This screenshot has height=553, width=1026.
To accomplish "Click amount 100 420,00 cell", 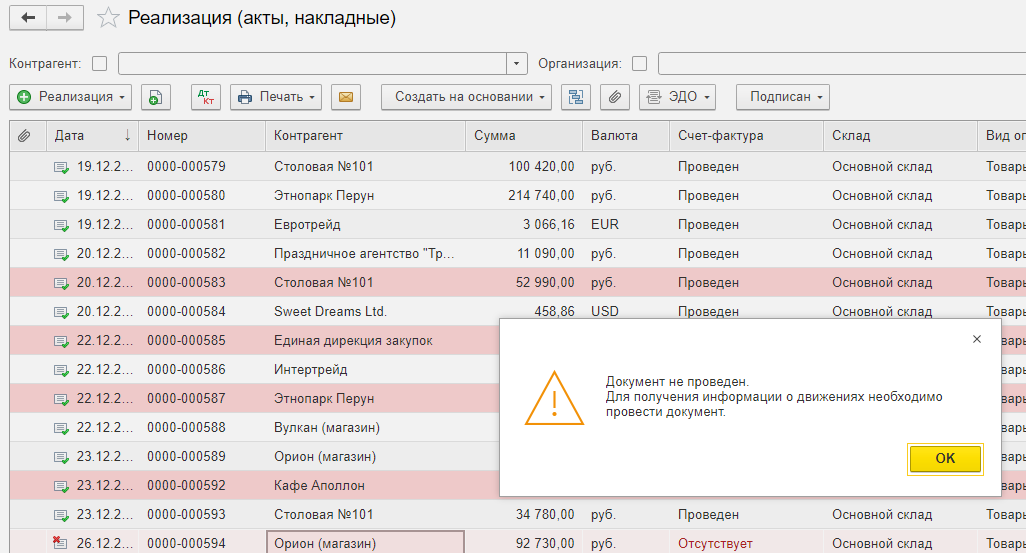I will coord(523,166).
